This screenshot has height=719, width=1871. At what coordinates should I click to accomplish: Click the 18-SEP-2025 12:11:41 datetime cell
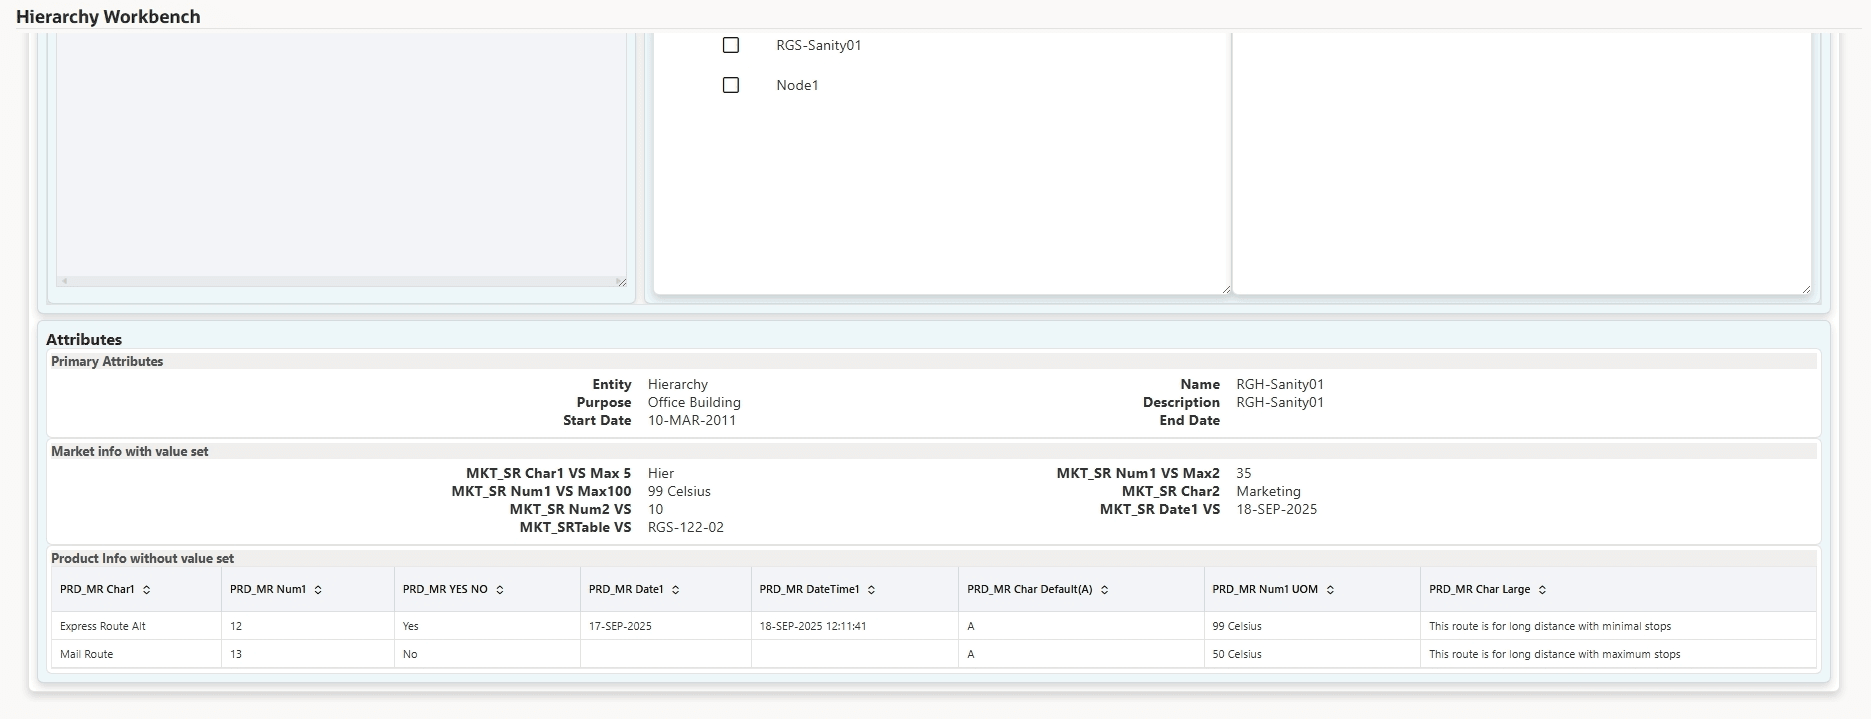(x=855, y=626)
